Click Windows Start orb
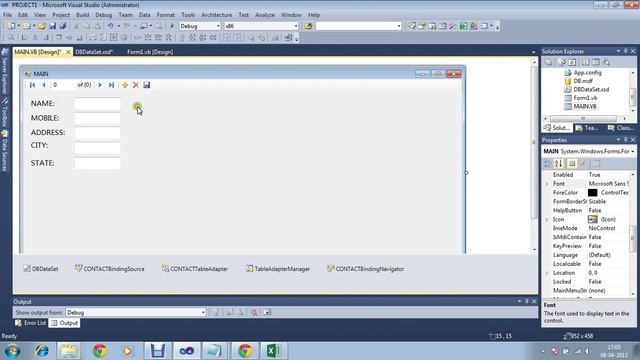The image size is (640, 360). (x=12, y=351)
